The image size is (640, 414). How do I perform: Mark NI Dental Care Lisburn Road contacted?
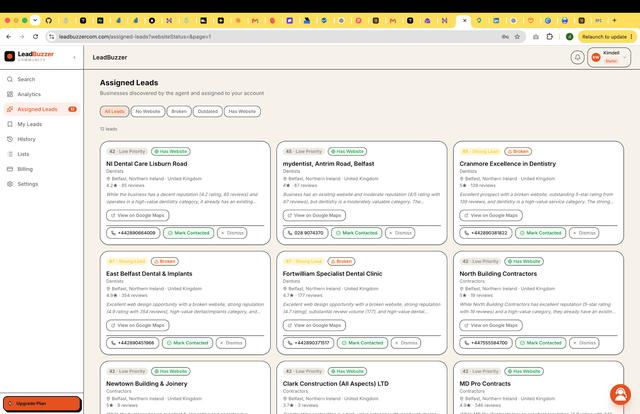[x=189, y=233]
